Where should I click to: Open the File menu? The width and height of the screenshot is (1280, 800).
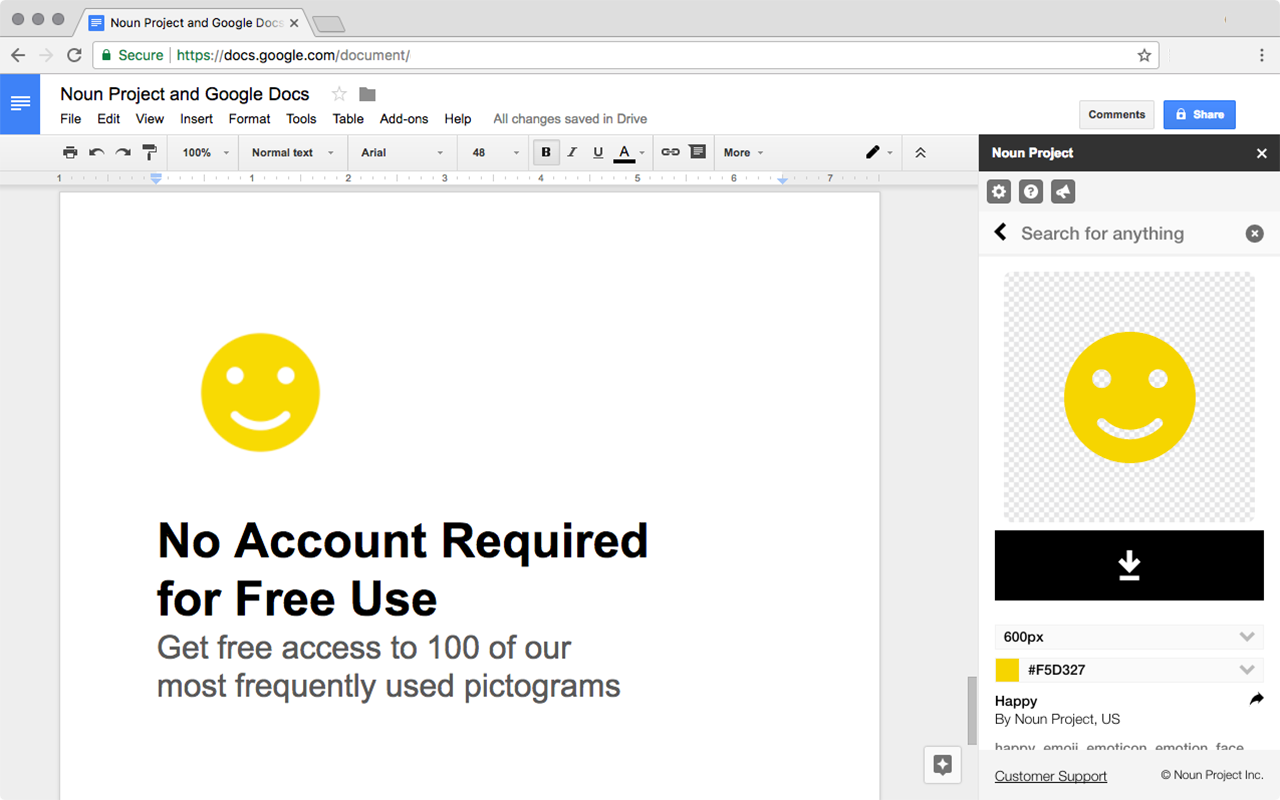(x=71, y=118)
